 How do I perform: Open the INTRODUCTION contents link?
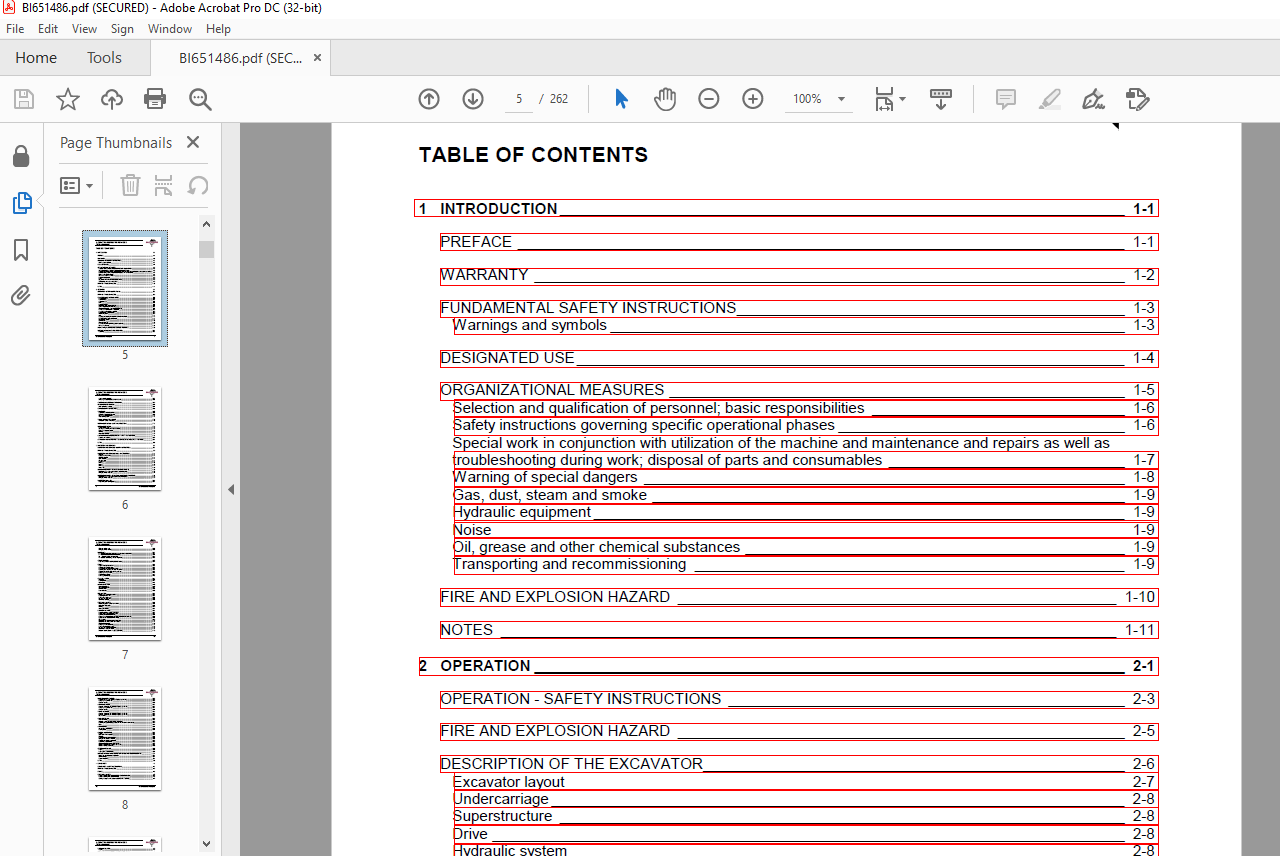point(786,209)
